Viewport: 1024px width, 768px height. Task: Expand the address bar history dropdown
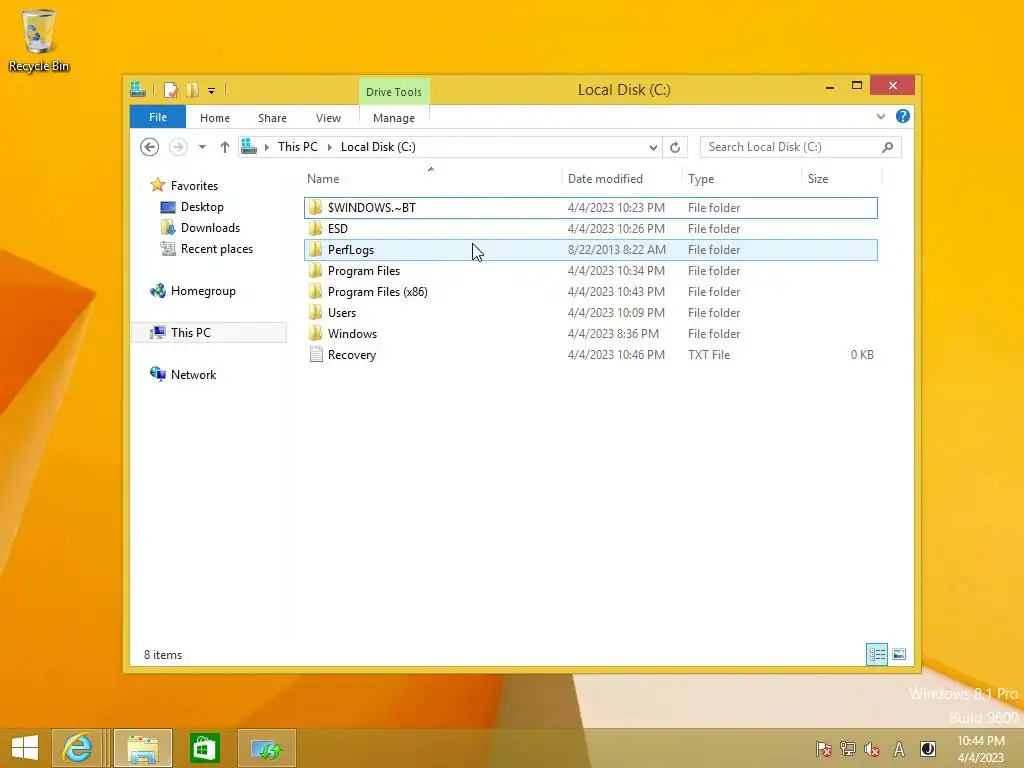coord(653,147)
